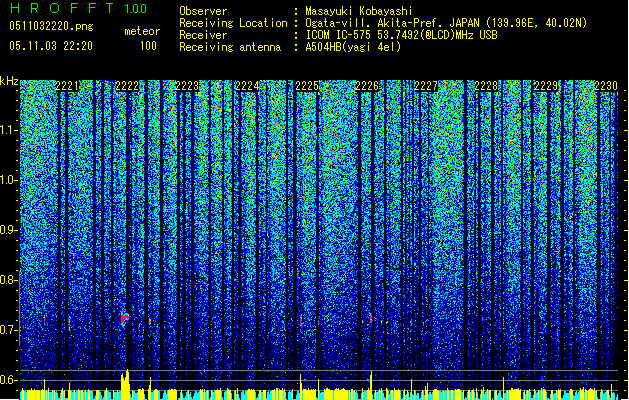
Task: Click the 0.8 kHz axis tick label
Action: pos(9,280)
